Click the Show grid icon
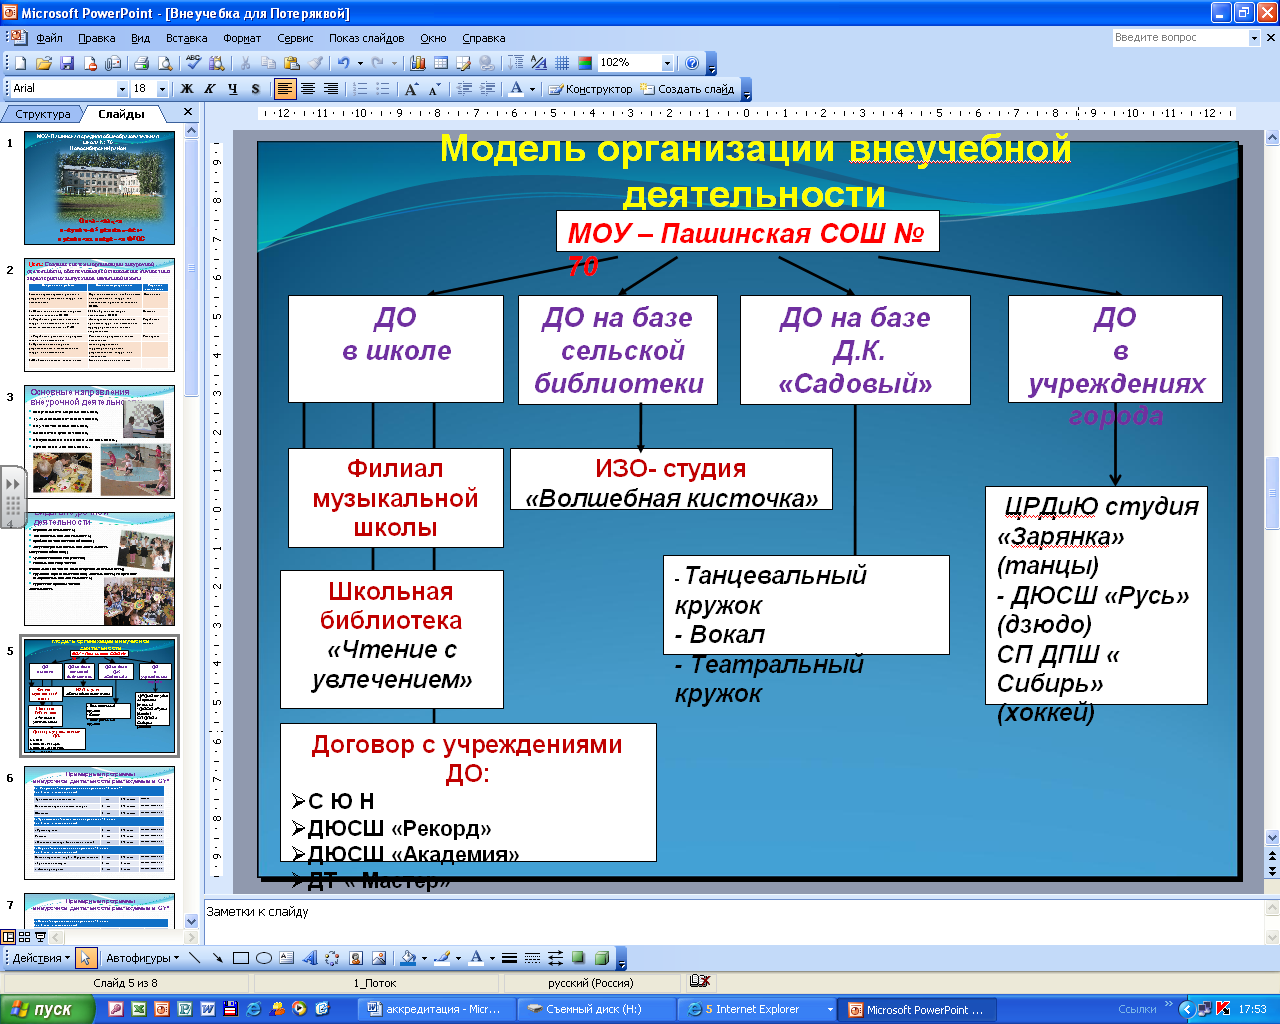Image resolution: width=1280 pixels, height=1024 pixels. click(562, 63)
